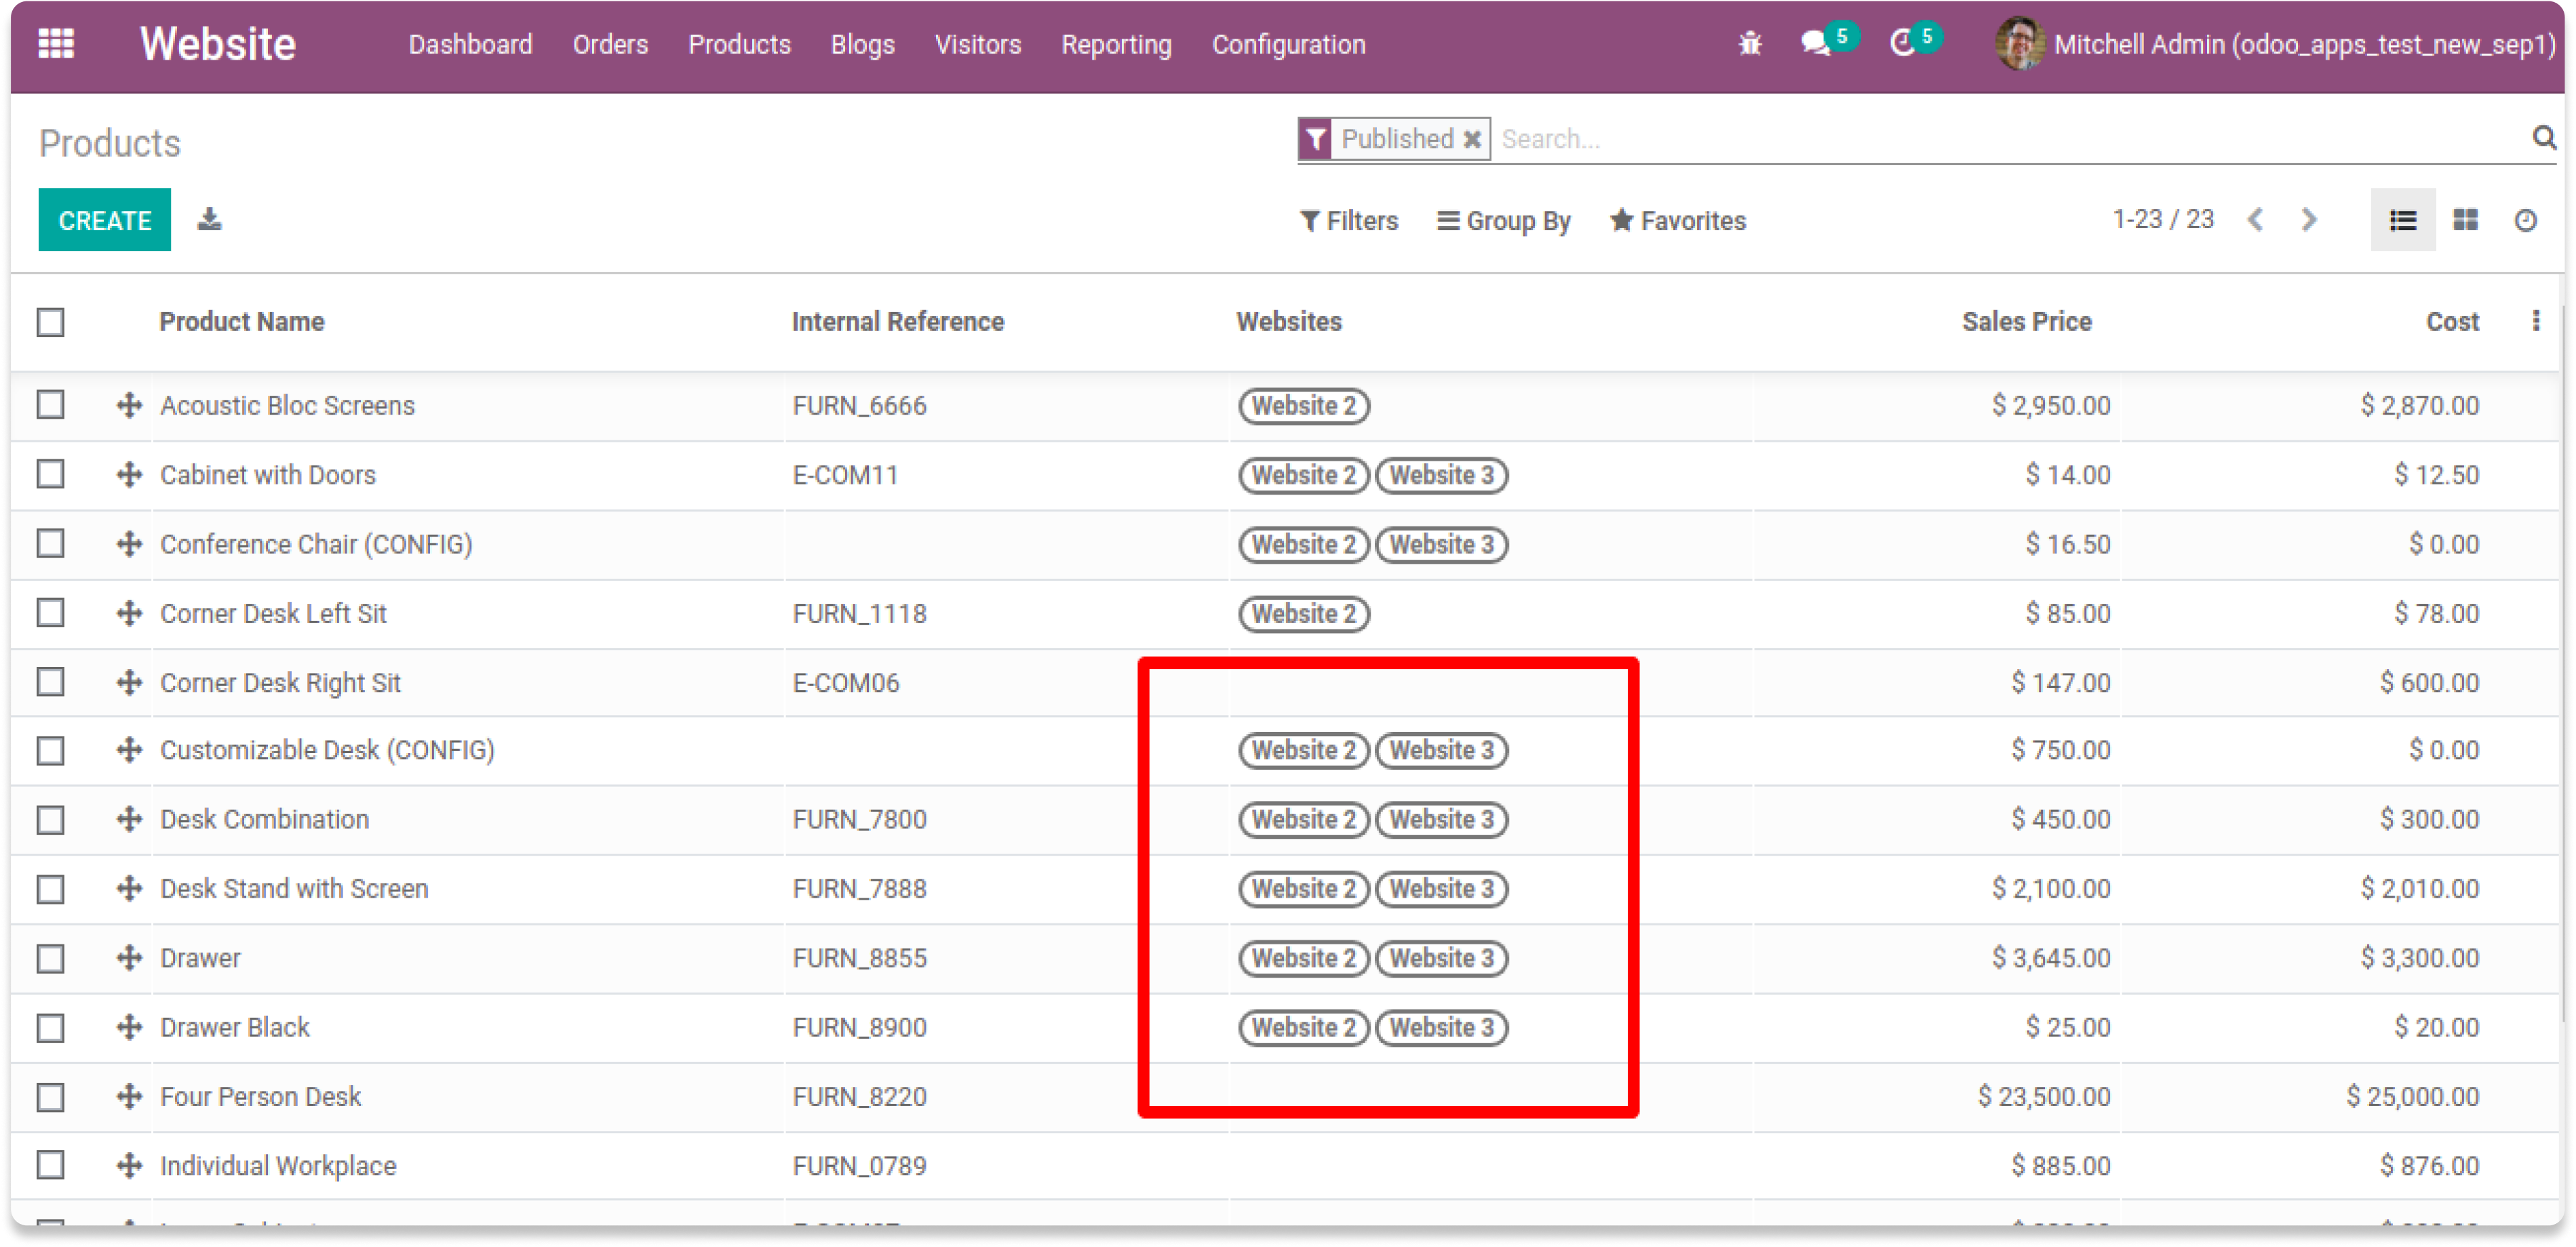The image size is (2576, 1247).
Task: Check the Cabinet with Doors row checkbox
Action: [x=51, y=474]
